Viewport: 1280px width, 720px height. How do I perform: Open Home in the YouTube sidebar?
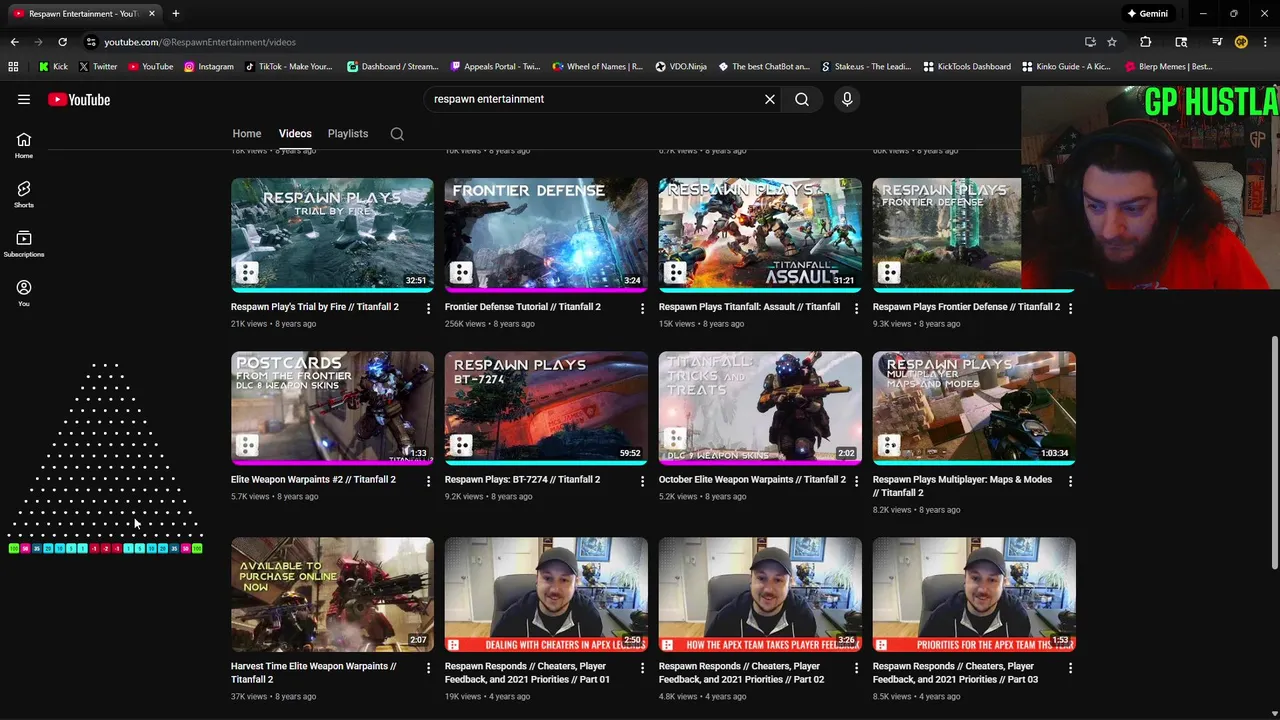click(24, 146)
